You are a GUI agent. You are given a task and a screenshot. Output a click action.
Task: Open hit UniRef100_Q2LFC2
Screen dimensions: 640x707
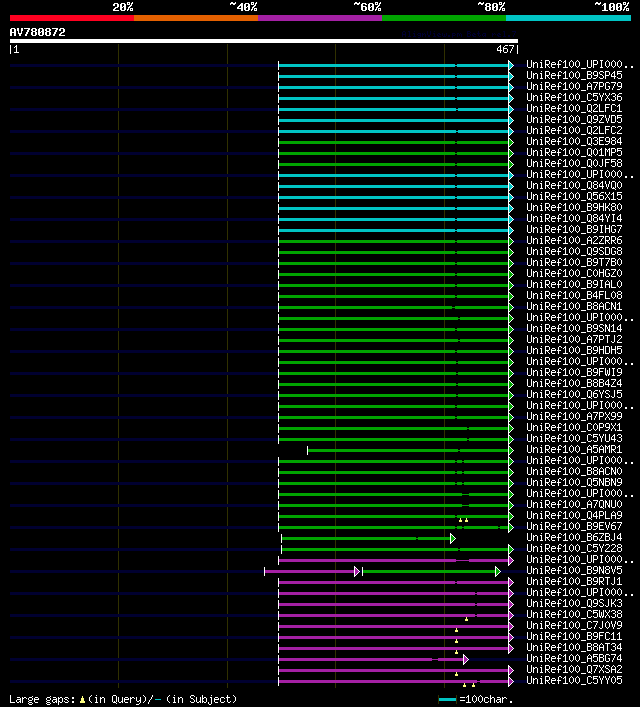[574, 130]
